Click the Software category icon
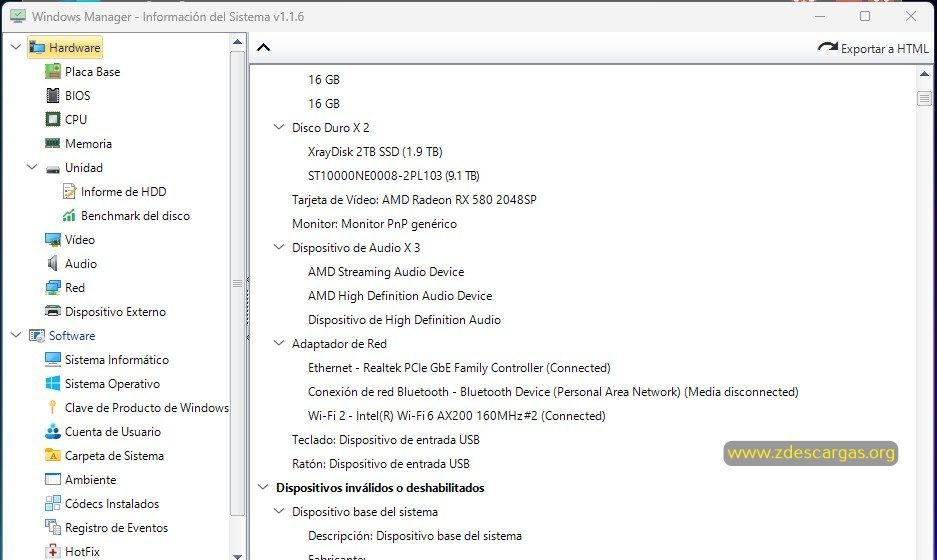This screenshot has height=560, width=937. 37,336
